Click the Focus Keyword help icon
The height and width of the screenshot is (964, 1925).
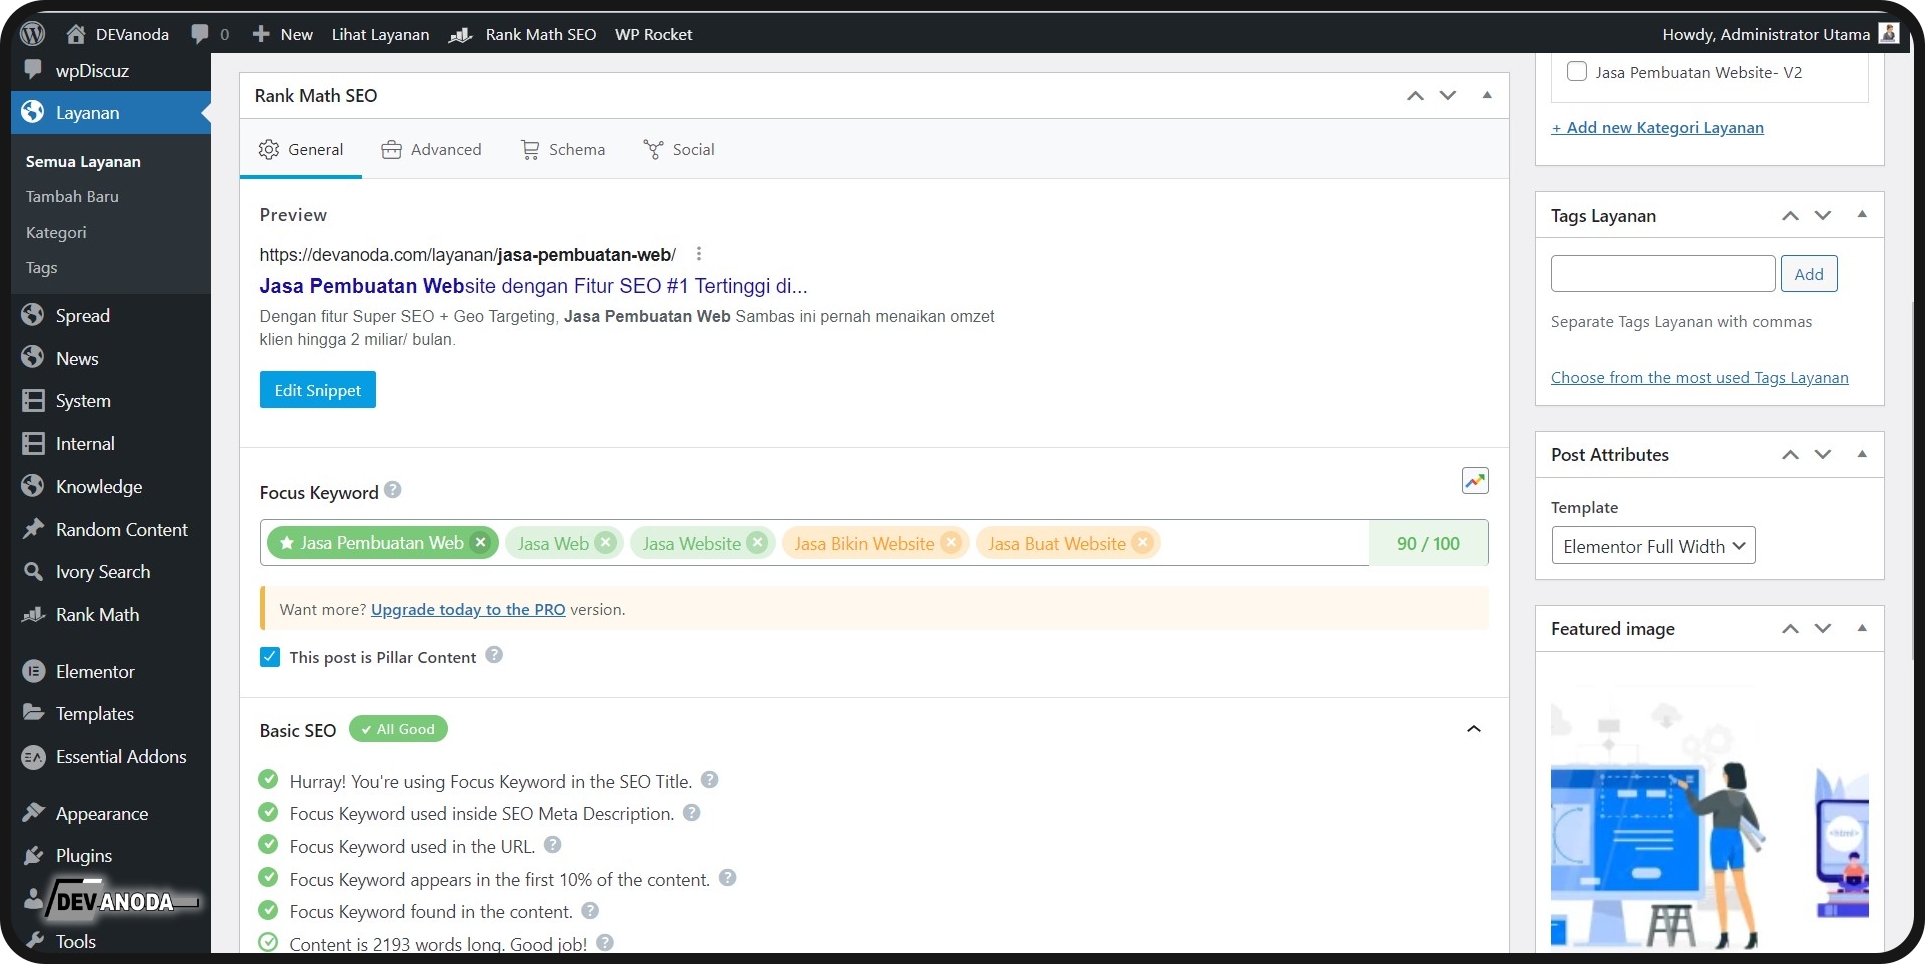[393, 490]
